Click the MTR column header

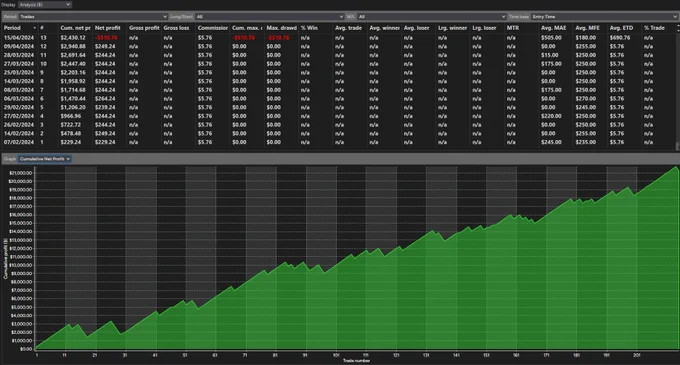coord(521,28)
